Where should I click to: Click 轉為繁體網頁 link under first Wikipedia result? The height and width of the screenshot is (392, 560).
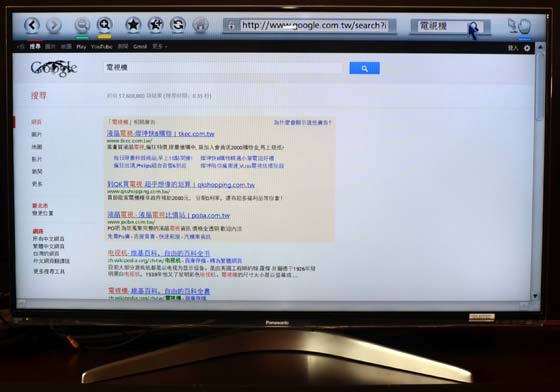[225, 261]
